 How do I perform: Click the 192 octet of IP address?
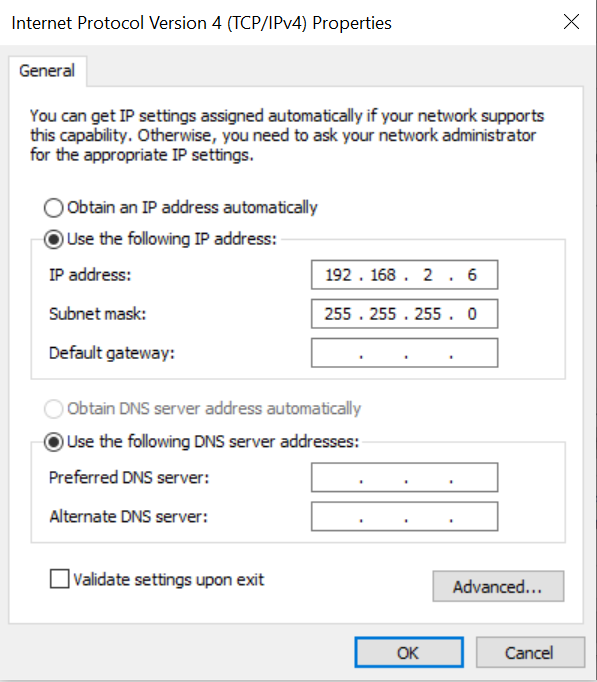click(x=338, y=275)
